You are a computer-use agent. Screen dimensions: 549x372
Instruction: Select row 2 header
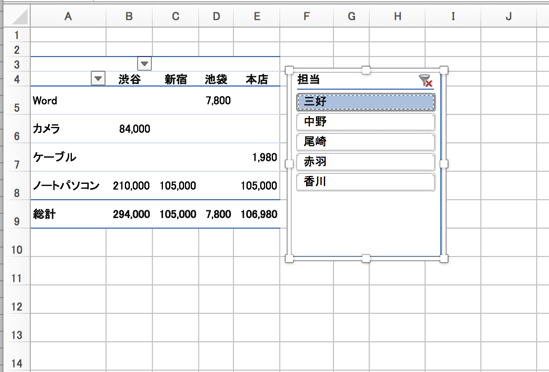17,50
